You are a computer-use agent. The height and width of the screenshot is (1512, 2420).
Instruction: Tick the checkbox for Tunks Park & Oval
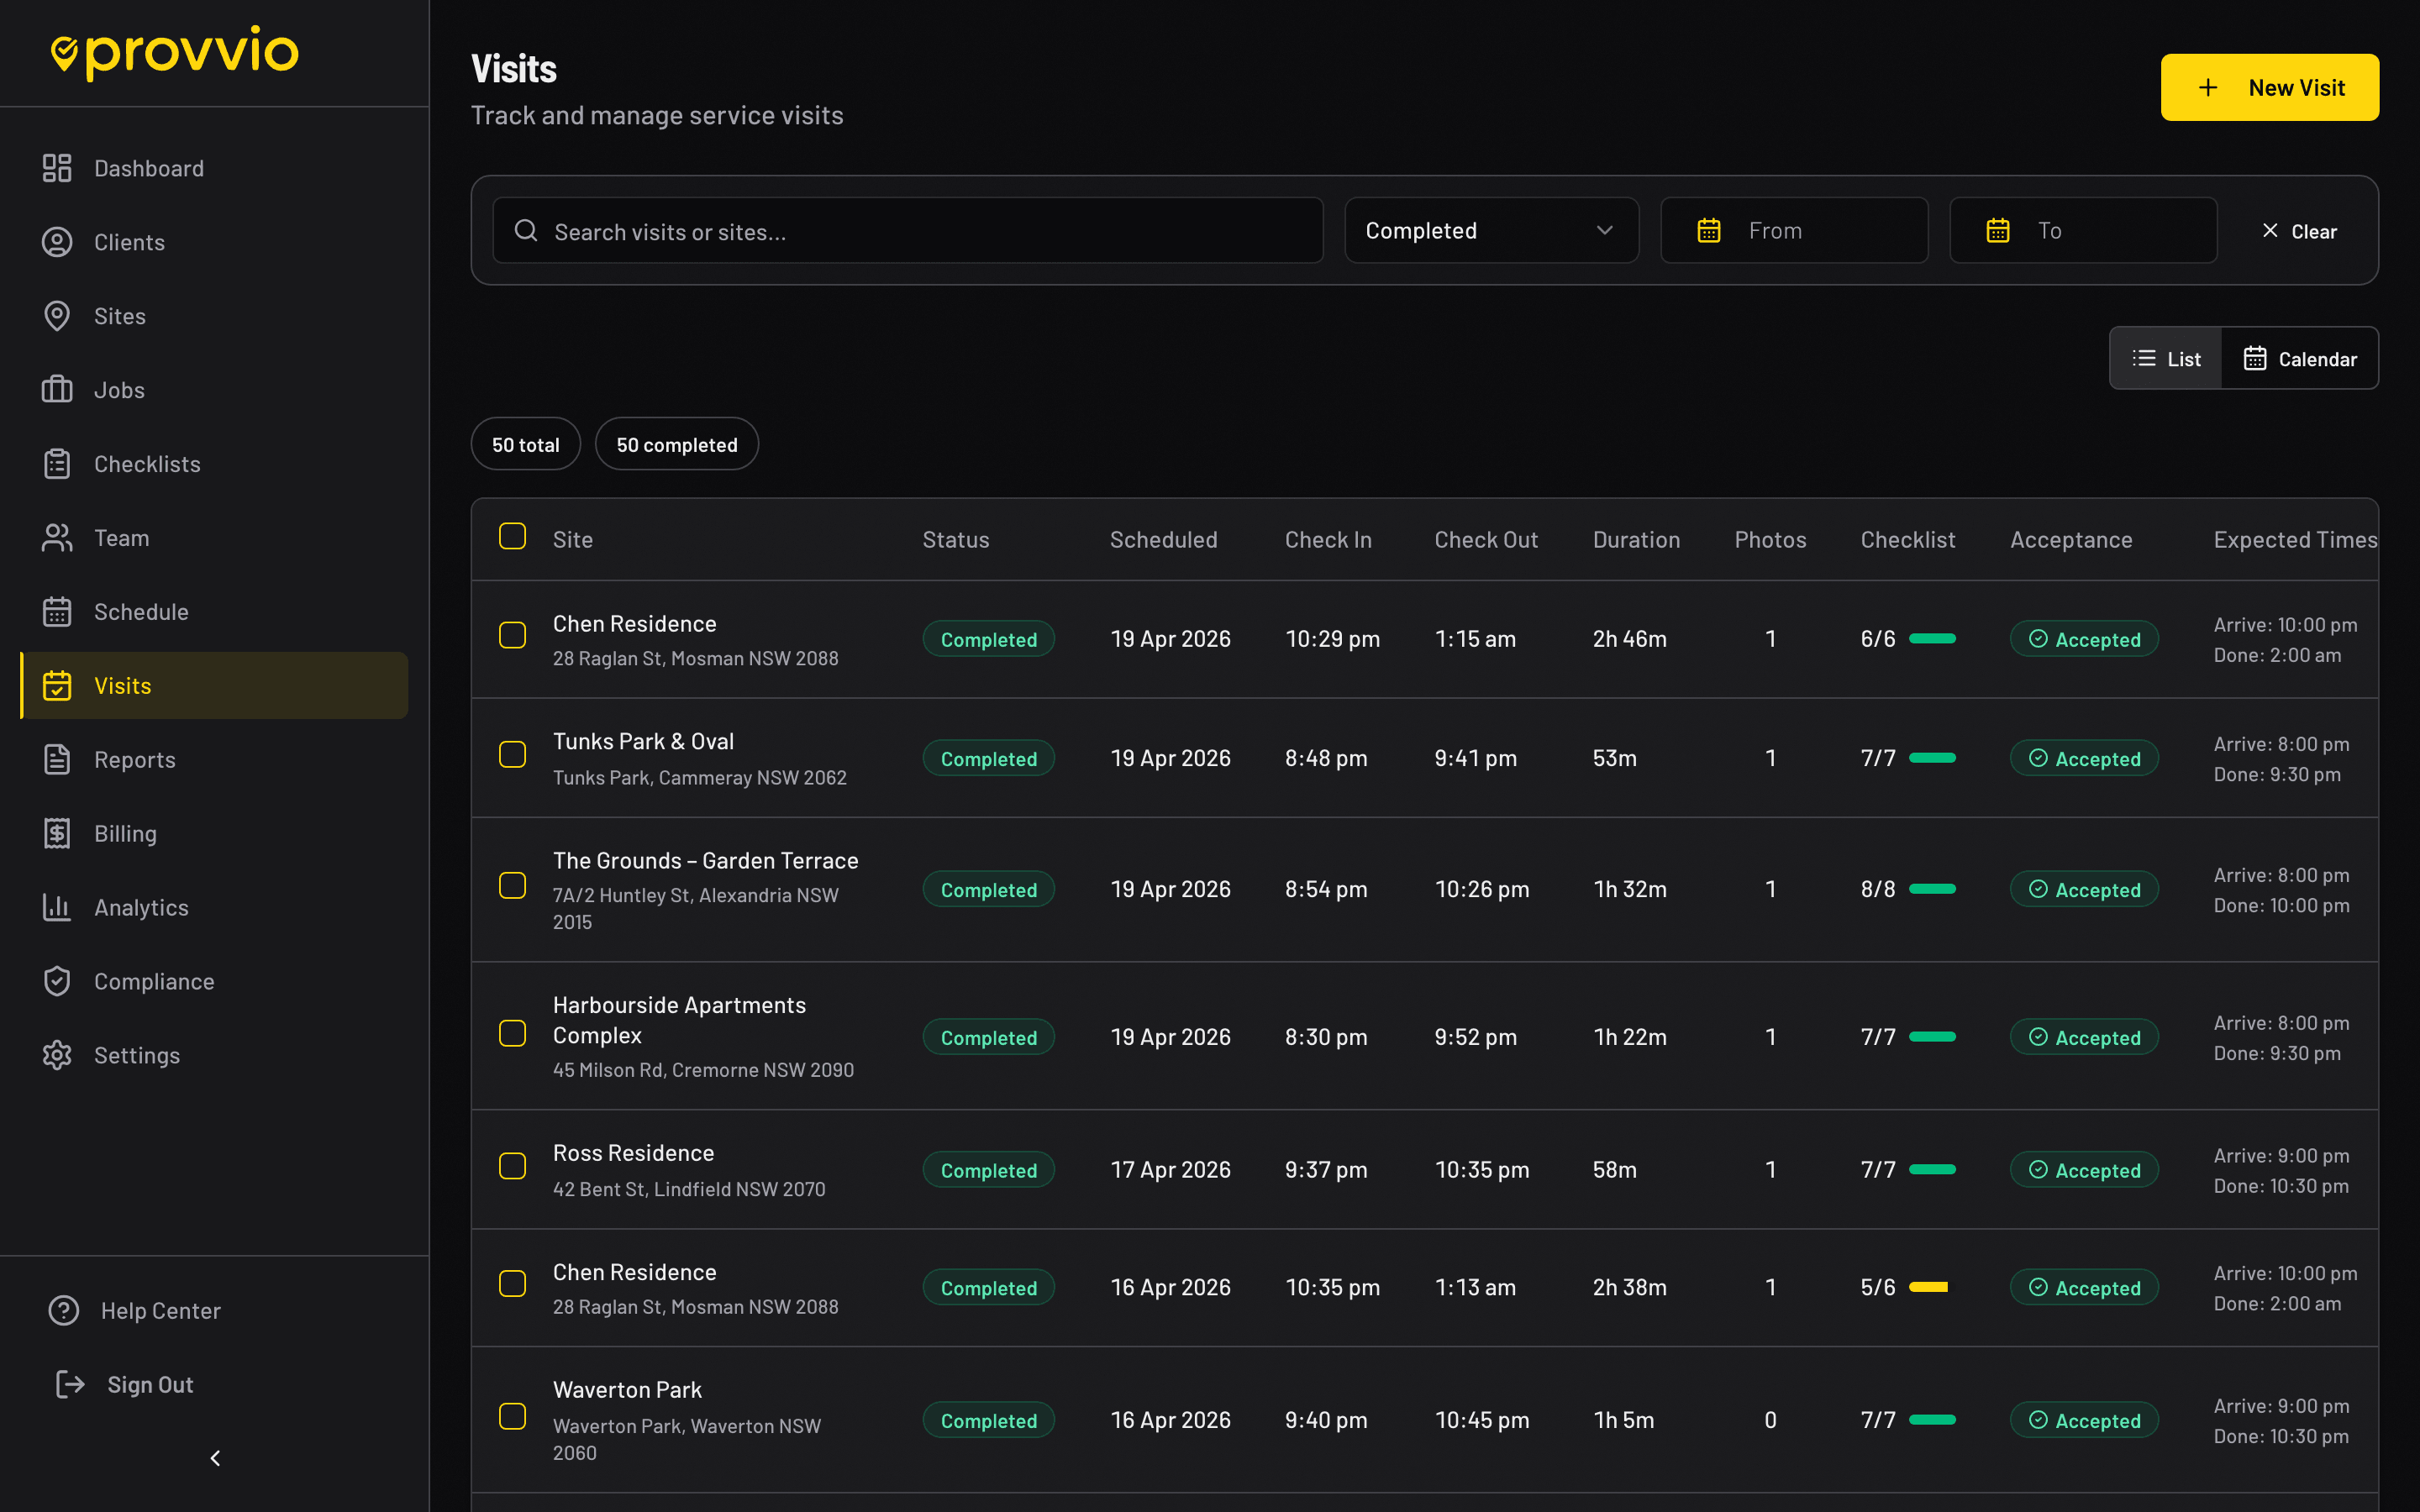pyautogui.click(x=513, y=754)
